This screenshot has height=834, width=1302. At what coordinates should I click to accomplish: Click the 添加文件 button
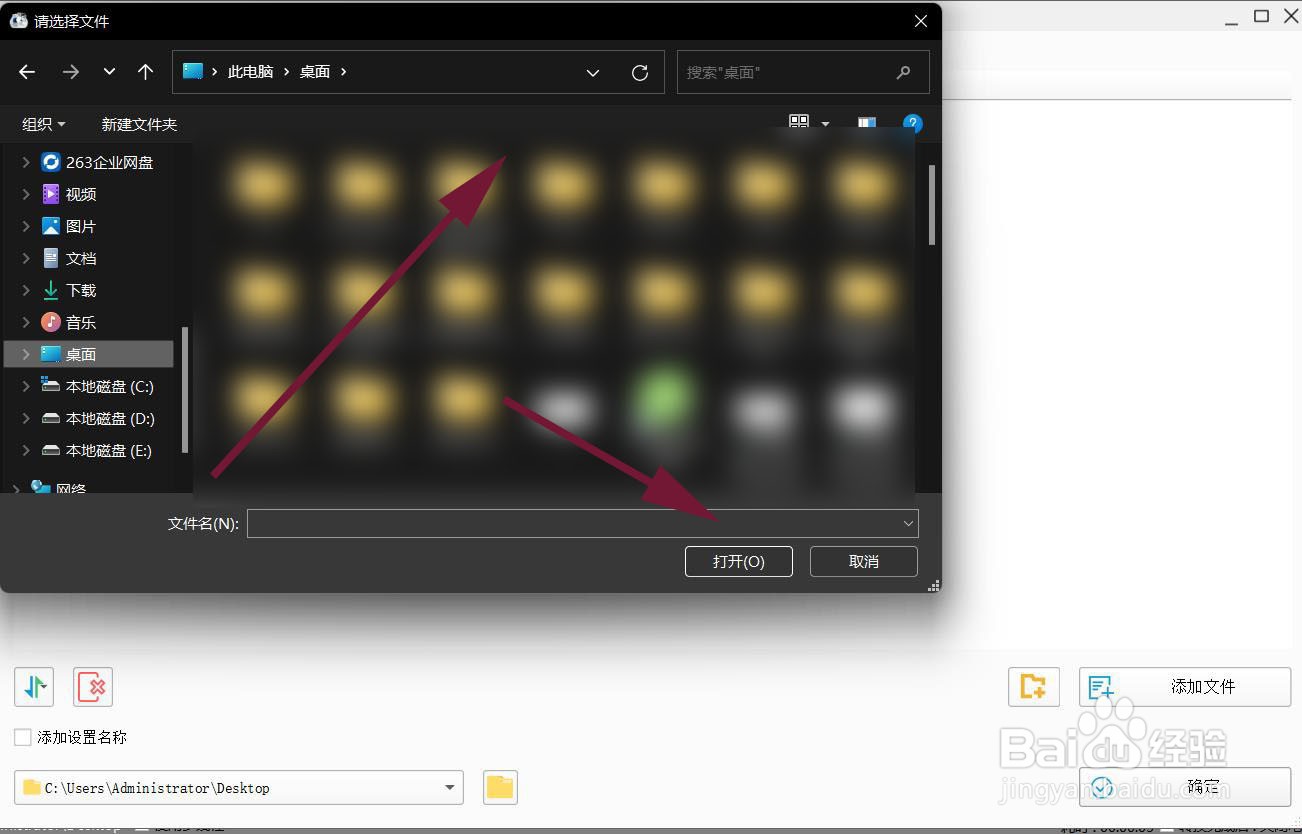(x=1185, y=687)
